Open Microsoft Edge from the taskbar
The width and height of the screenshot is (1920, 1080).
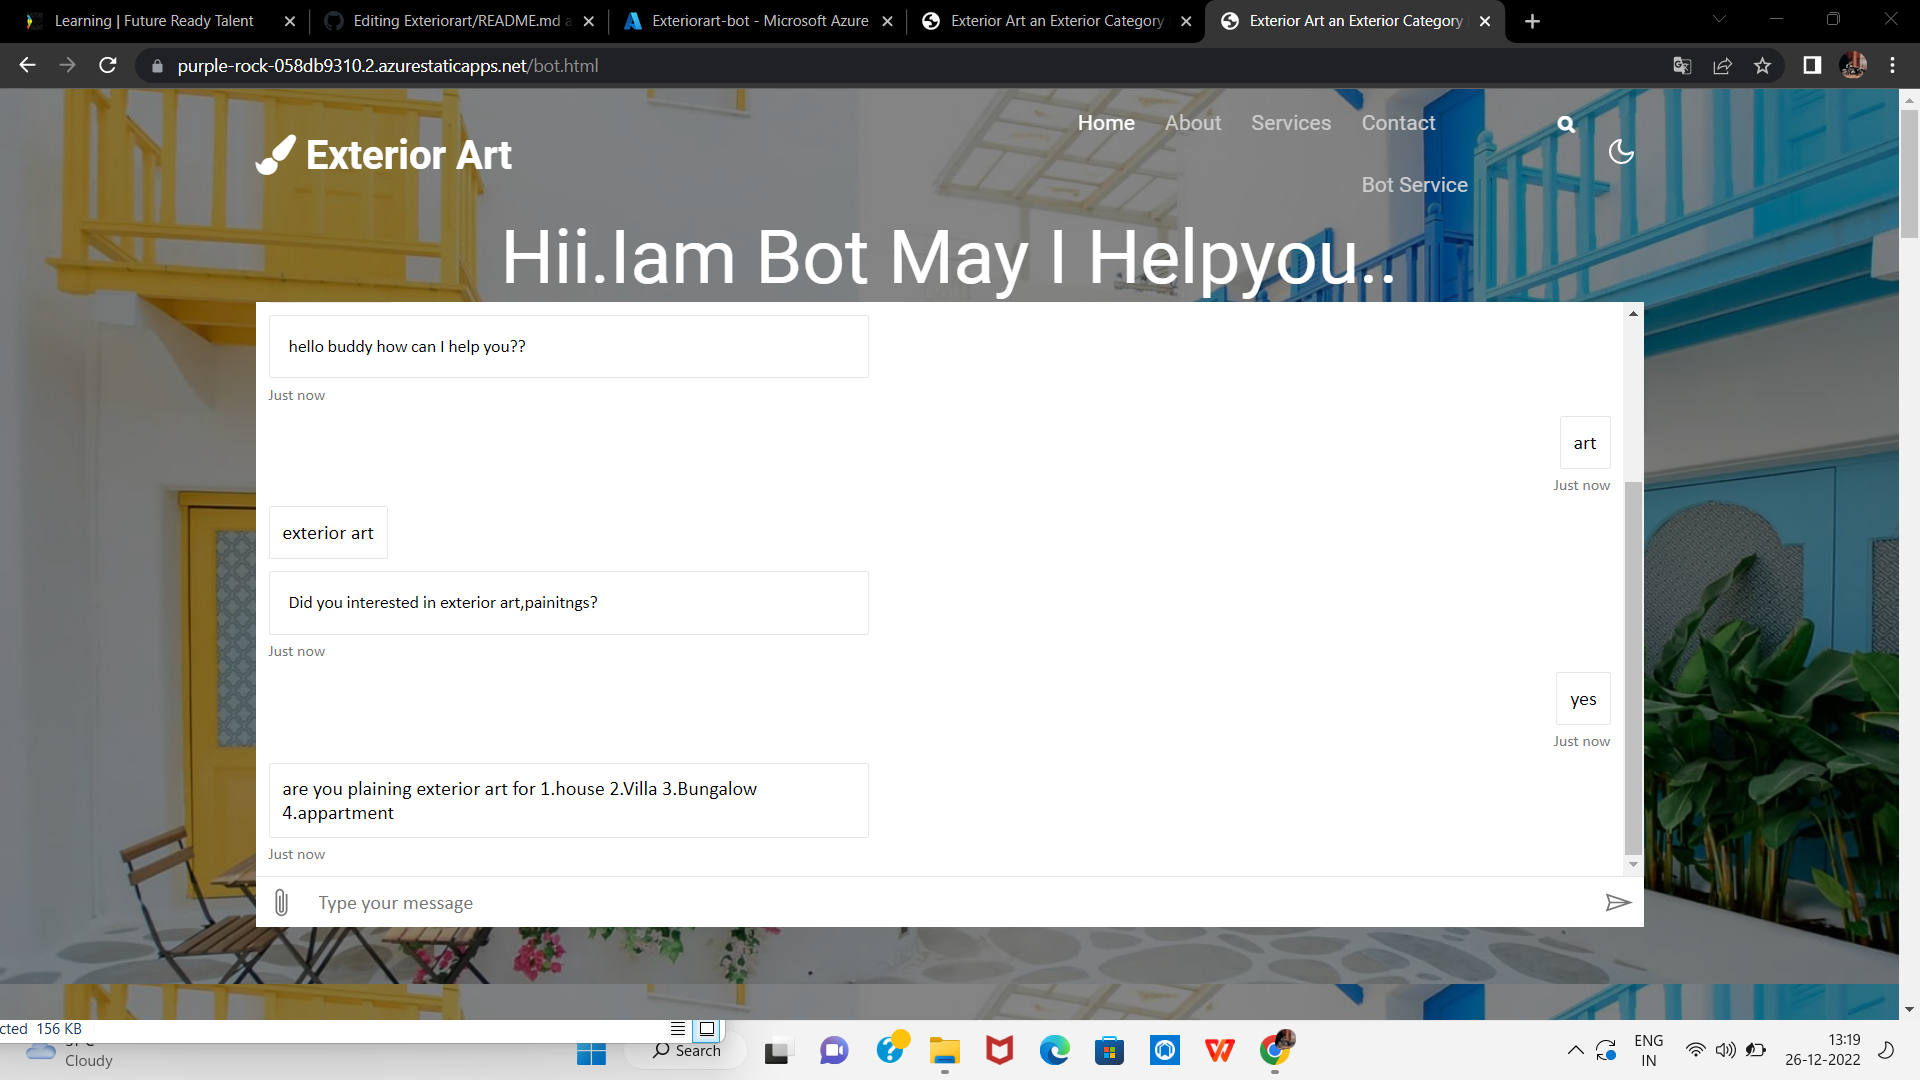1054,1050
